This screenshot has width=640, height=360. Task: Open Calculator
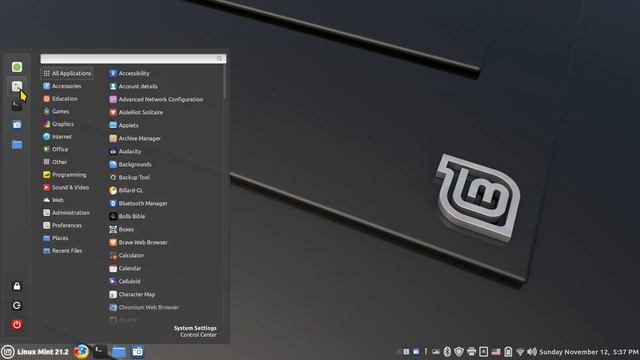tap(127, 256)
